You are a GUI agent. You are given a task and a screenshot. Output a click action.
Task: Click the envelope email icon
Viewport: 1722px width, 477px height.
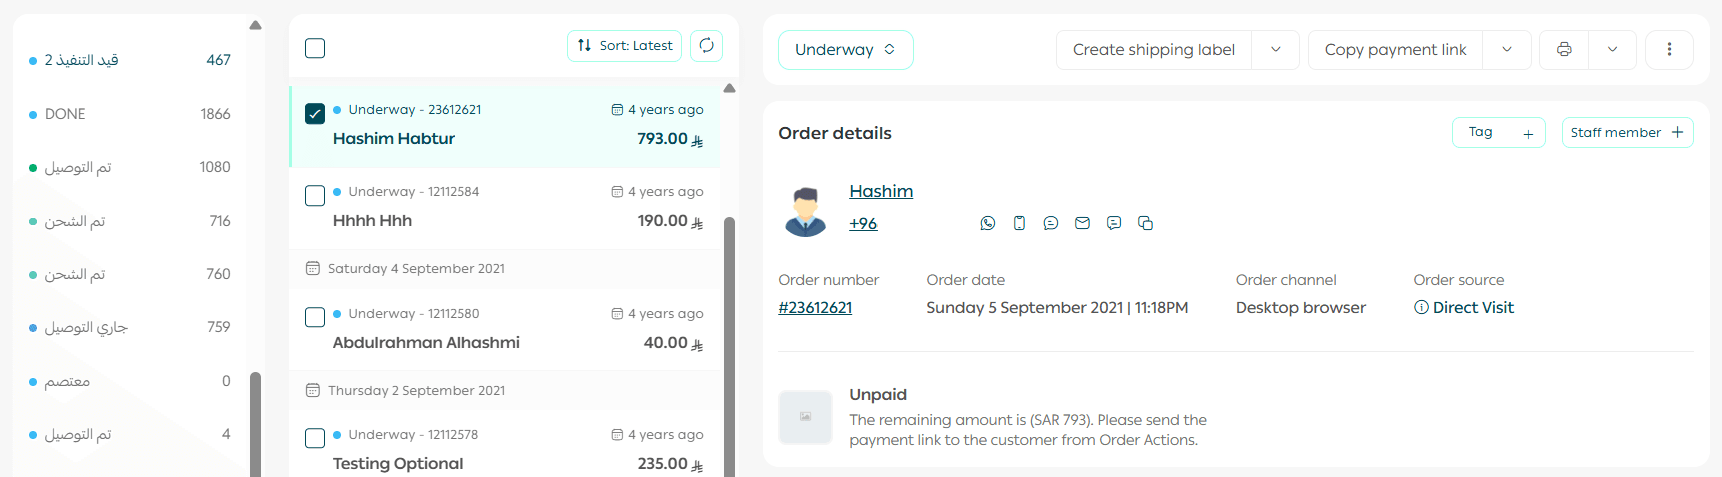tap(1082, 223)
